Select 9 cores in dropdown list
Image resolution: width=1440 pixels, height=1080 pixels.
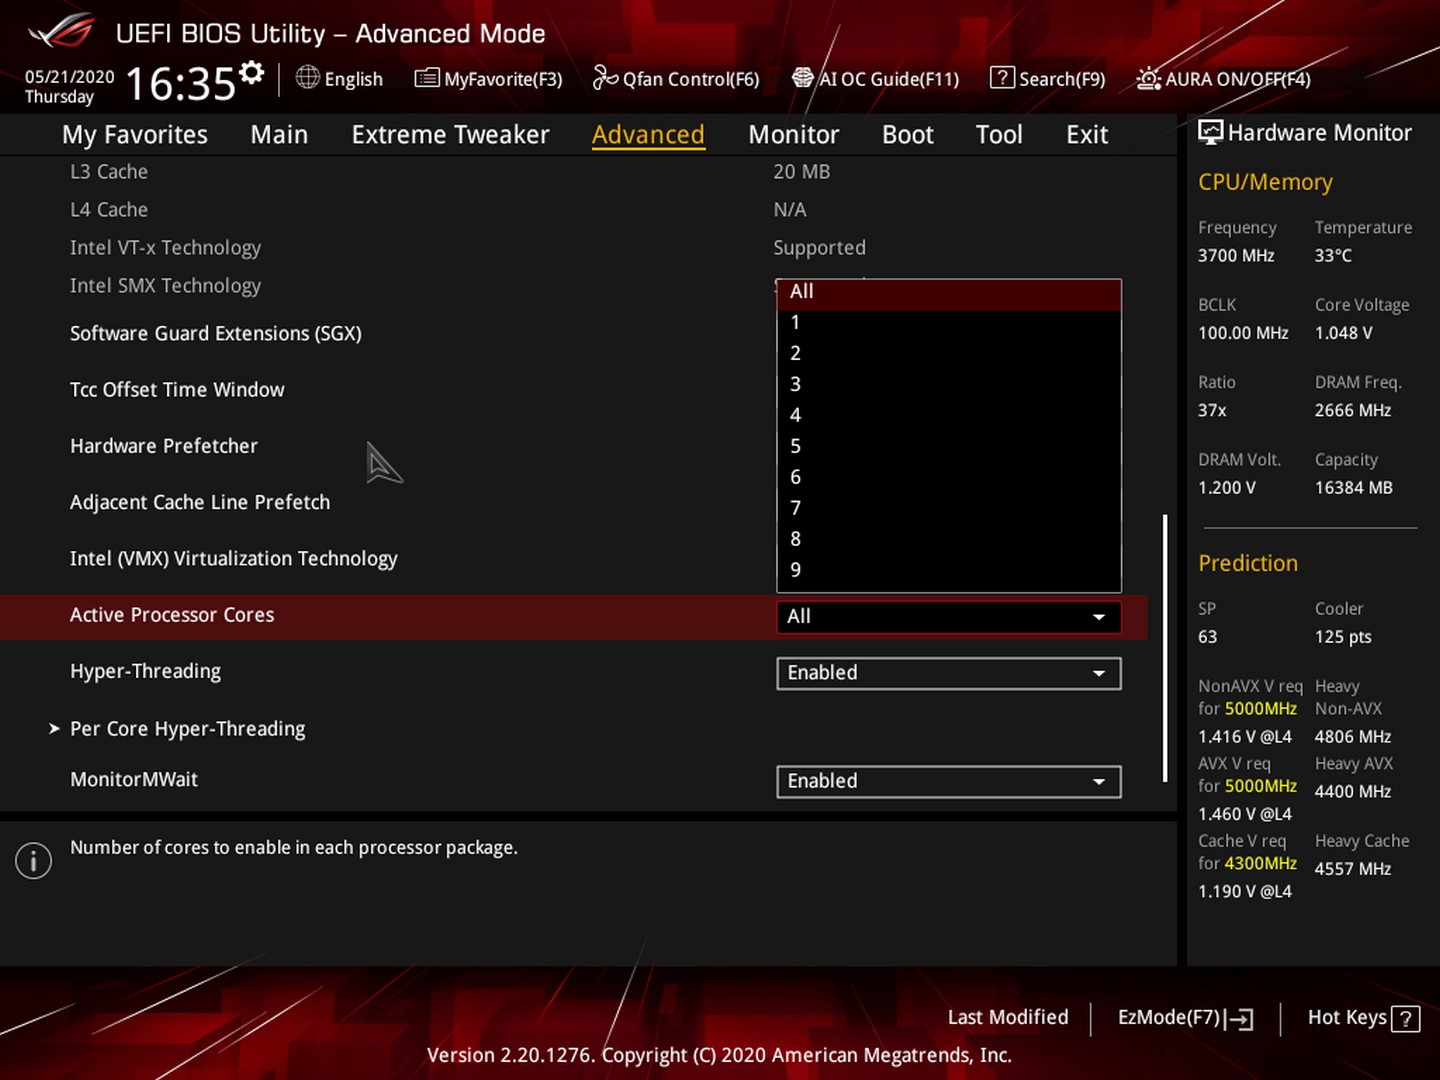click(x=949, y=570)
